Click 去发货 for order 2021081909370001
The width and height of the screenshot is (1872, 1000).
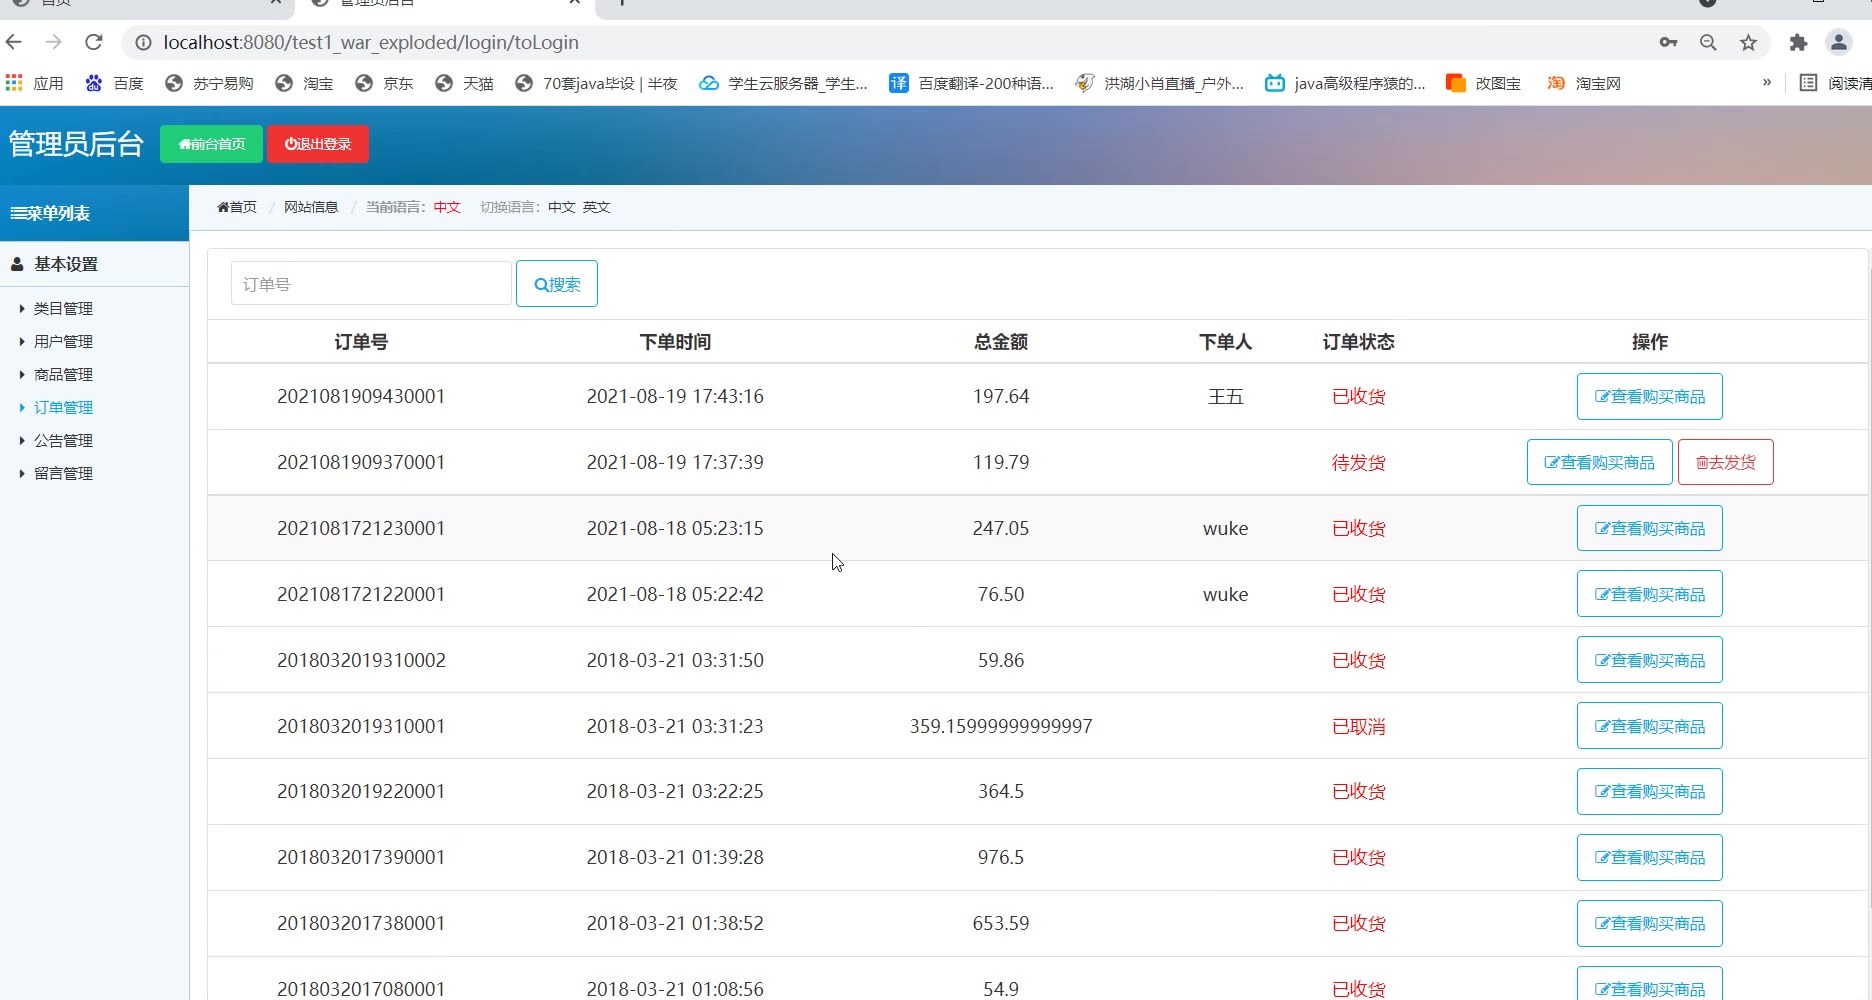[x=1725, y=462]
